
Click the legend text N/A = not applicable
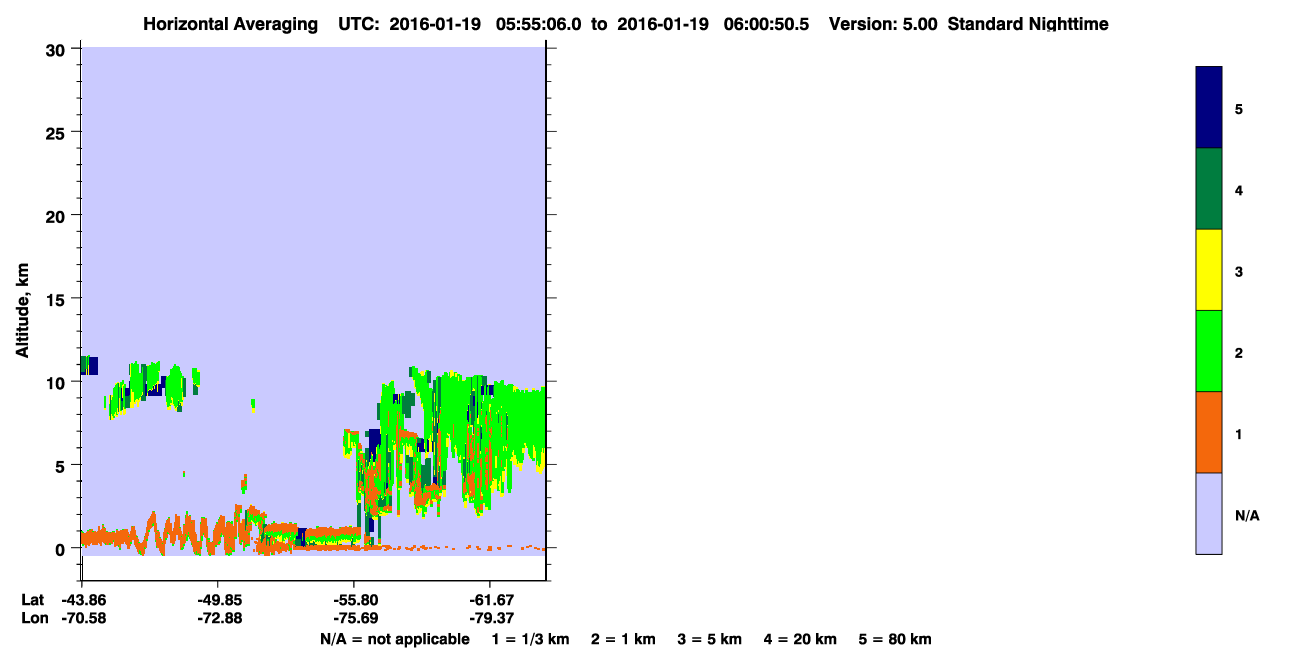394,639
